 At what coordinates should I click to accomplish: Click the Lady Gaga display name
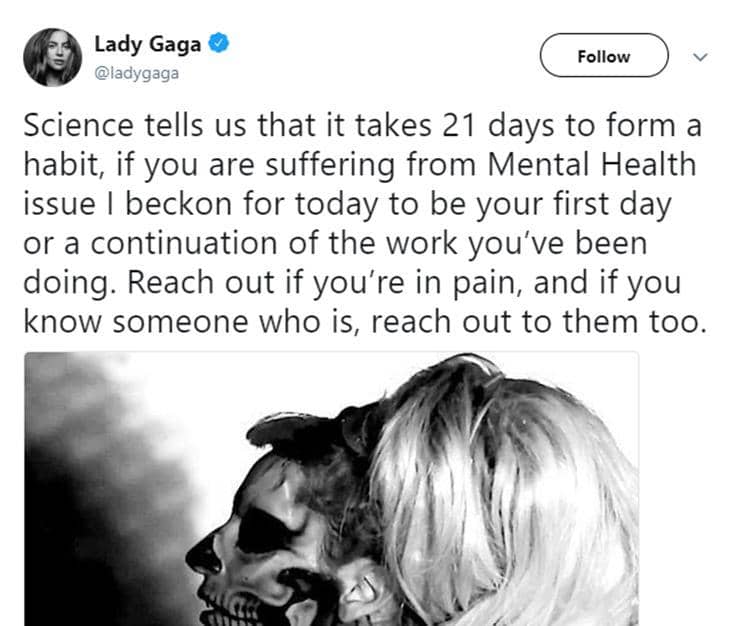[148, 44]
